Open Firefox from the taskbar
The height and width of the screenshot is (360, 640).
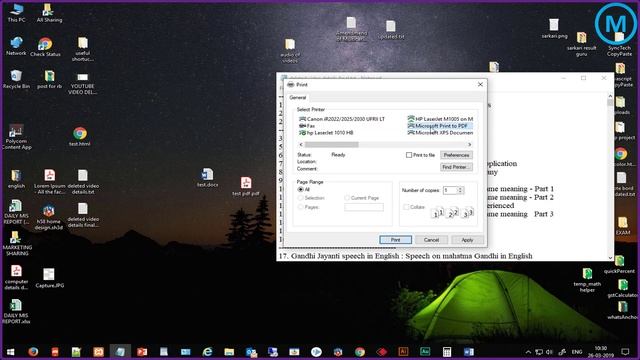[33, 352]
